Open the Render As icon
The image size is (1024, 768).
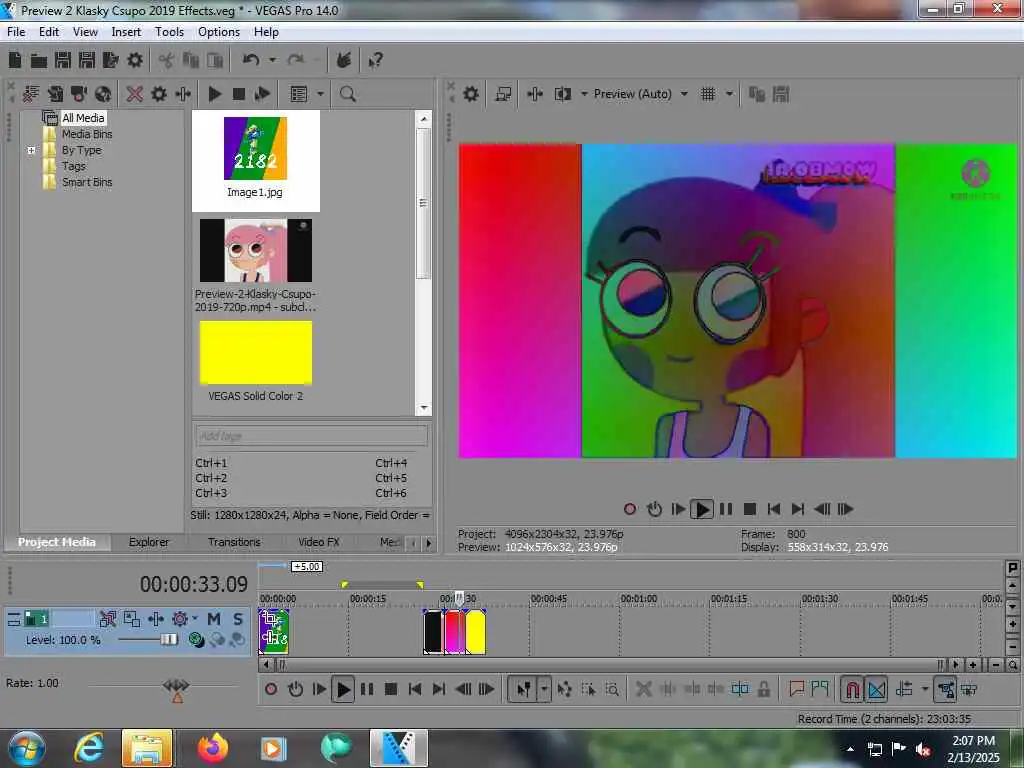tap(110, 60)
